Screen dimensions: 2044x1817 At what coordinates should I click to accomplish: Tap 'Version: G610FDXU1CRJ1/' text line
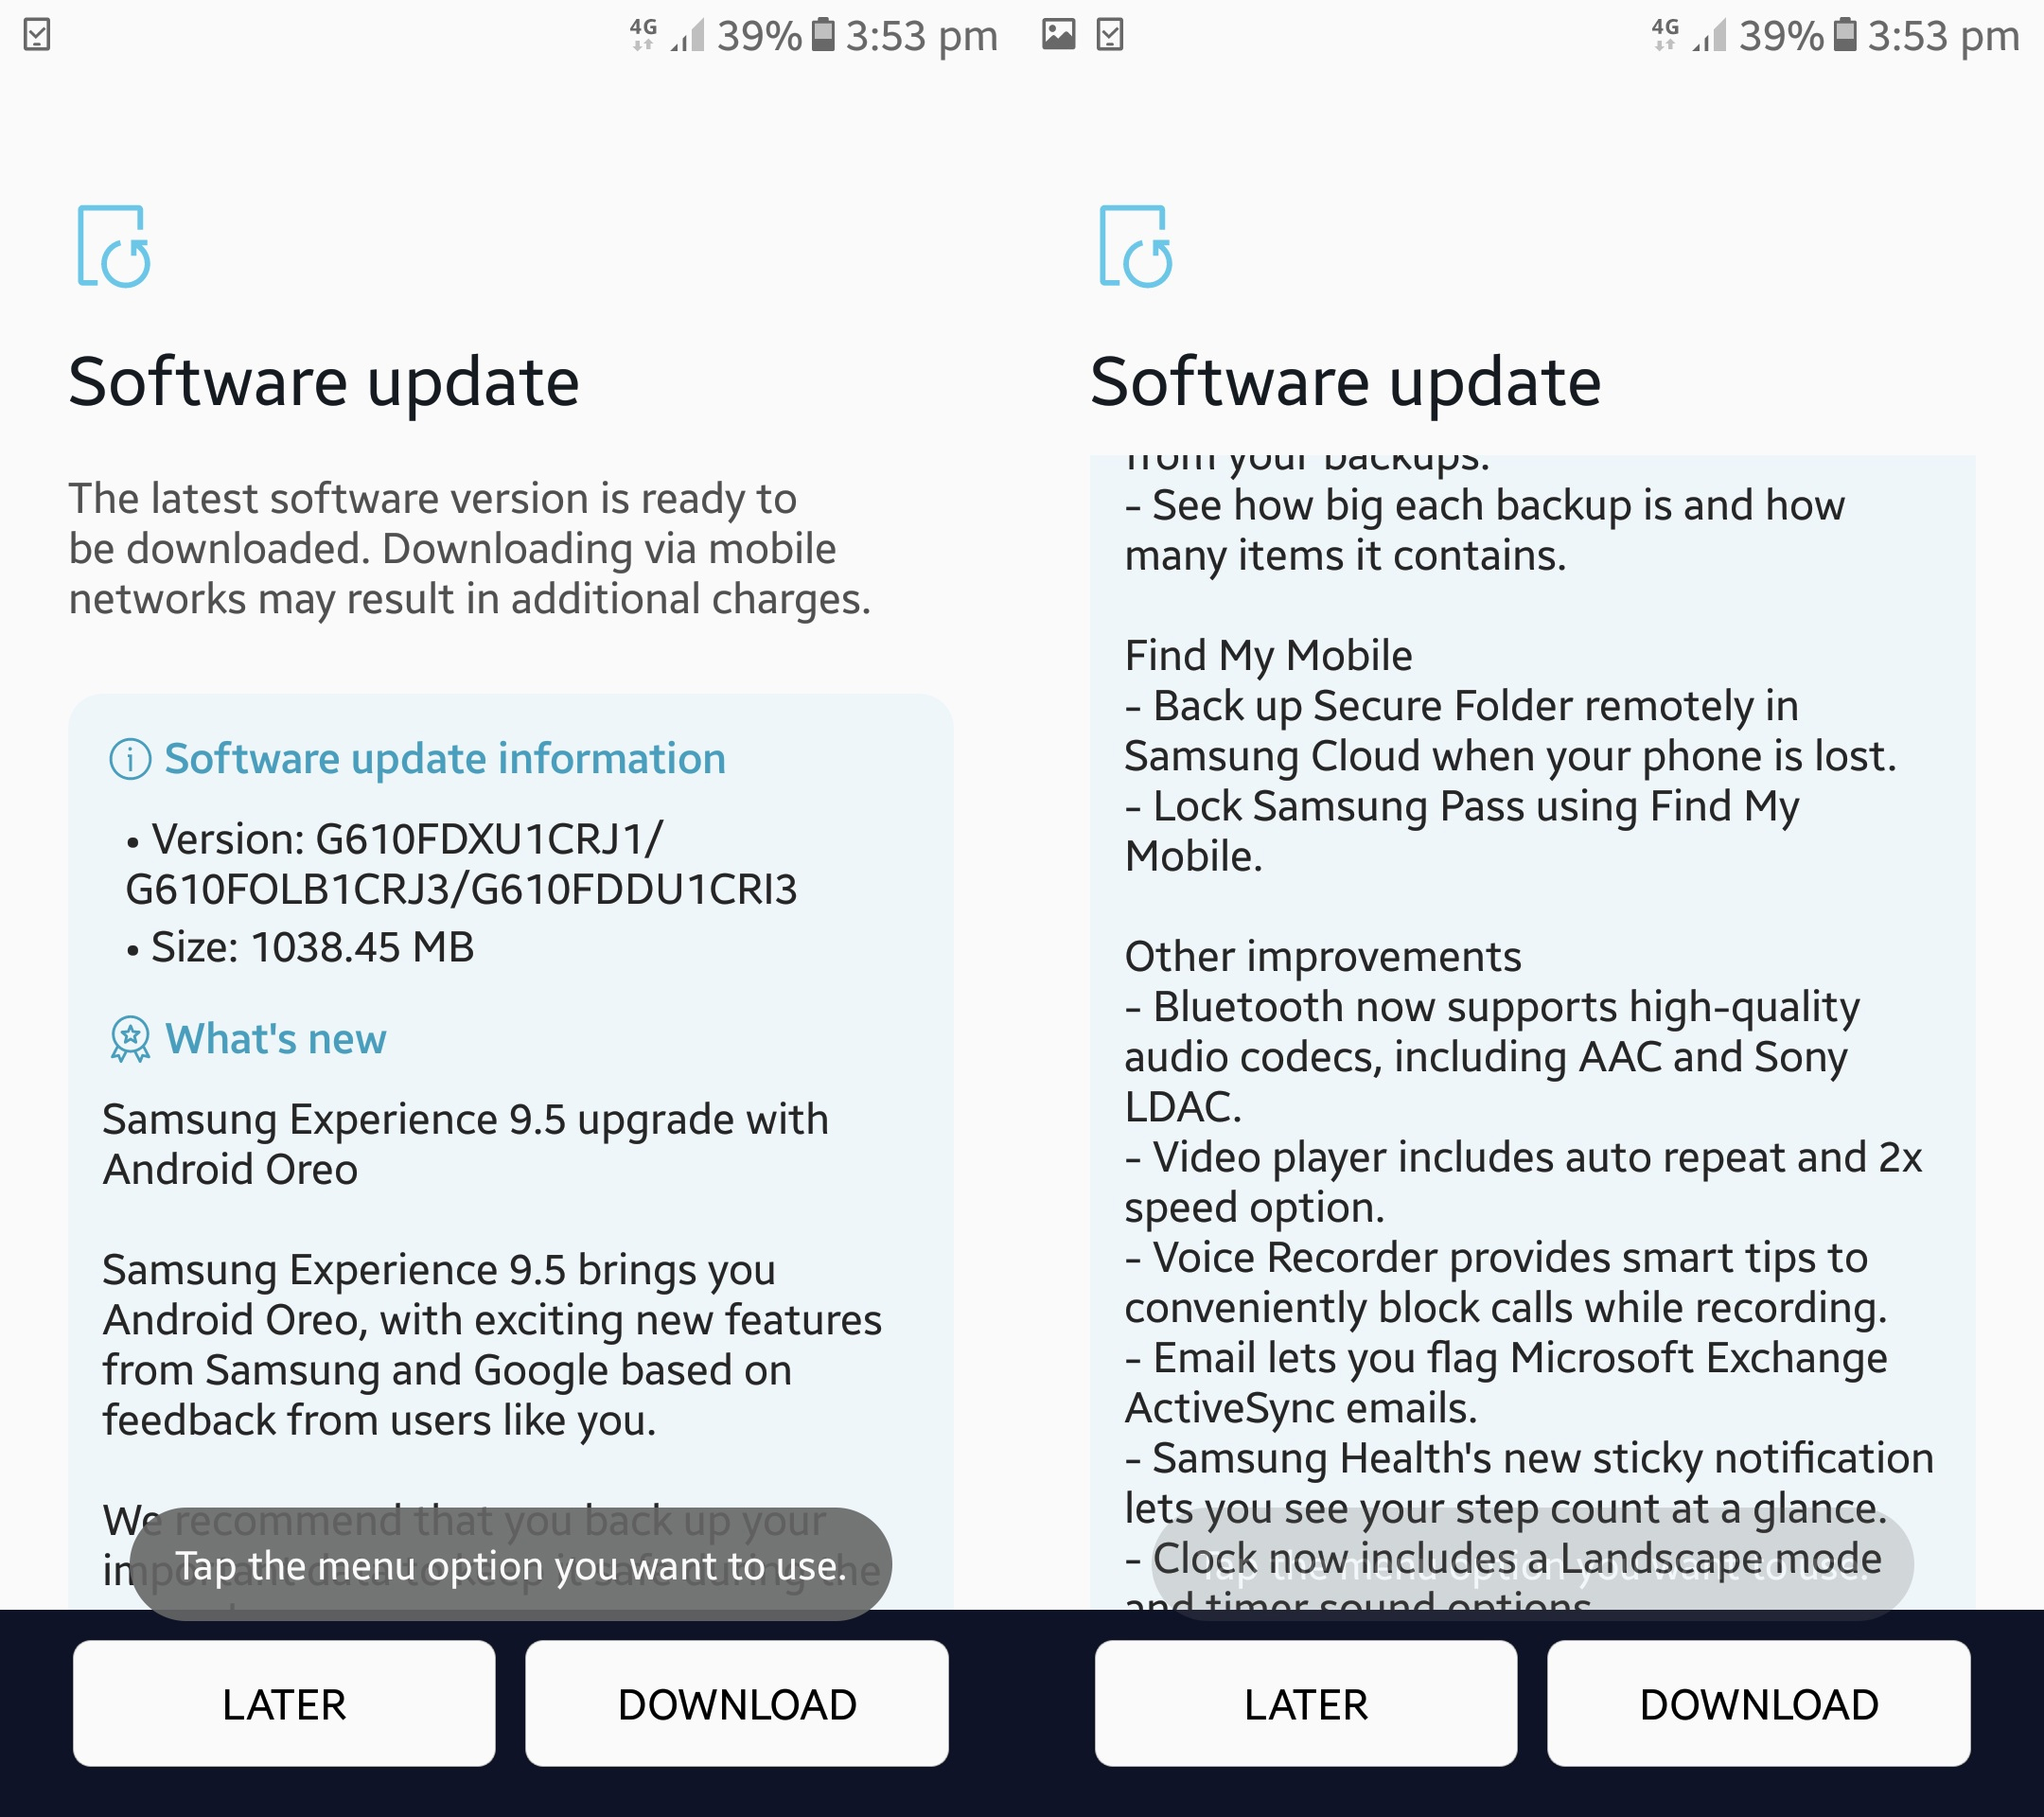click(x=394, y=839)
